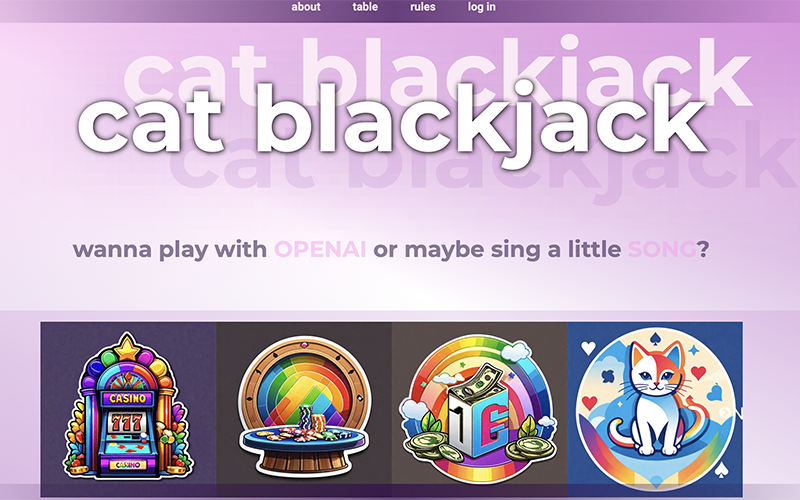Select the rainbow money box sticker

(480, 408)
